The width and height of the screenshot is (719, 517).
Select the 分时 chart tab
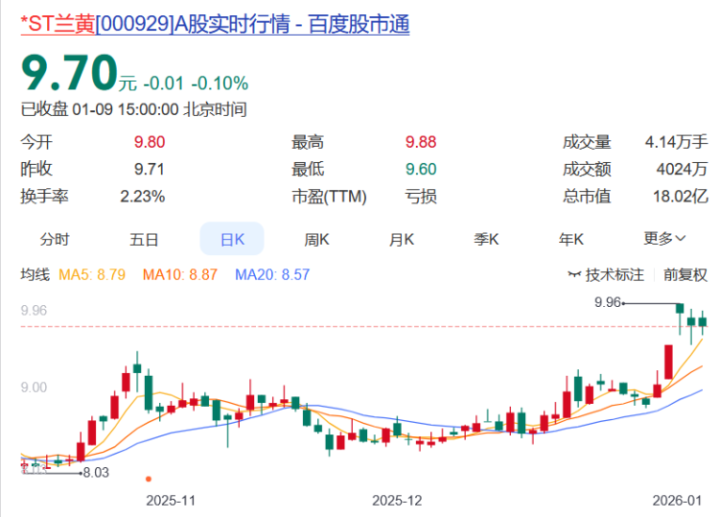coord(55,239)
